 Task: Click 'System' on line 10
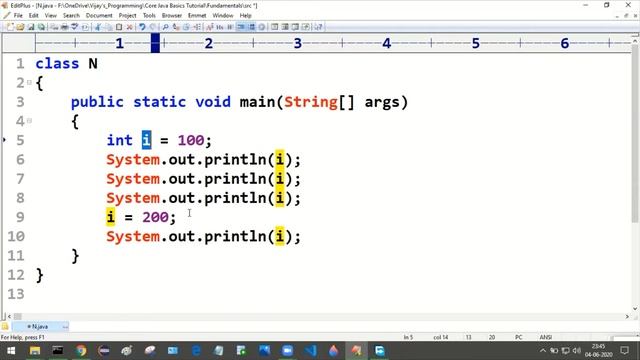tap(133, 236)
